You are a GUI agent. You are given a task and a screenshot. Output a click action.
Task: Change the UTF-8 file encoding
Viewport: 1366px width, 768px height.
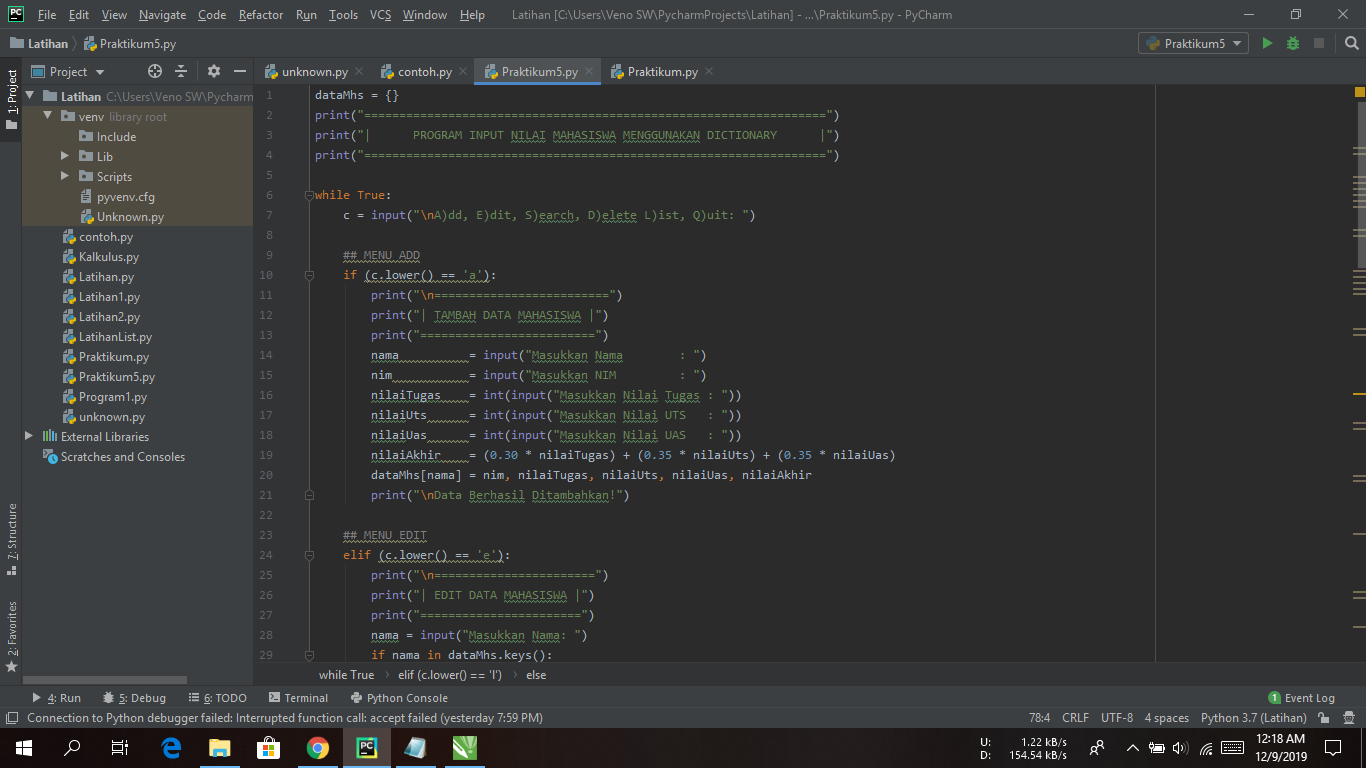pyautogui.click(x=1117, y=718)
